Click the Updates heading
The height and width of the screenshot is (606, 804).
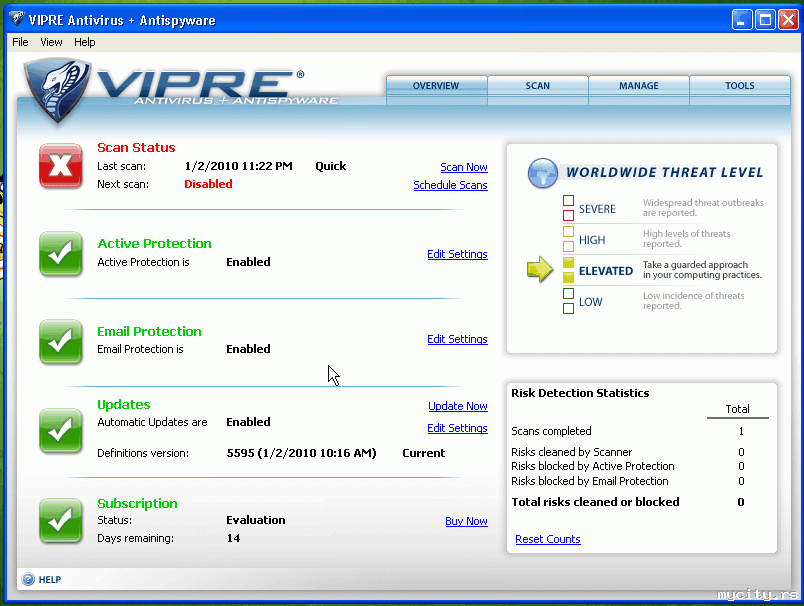click(124, 405)
